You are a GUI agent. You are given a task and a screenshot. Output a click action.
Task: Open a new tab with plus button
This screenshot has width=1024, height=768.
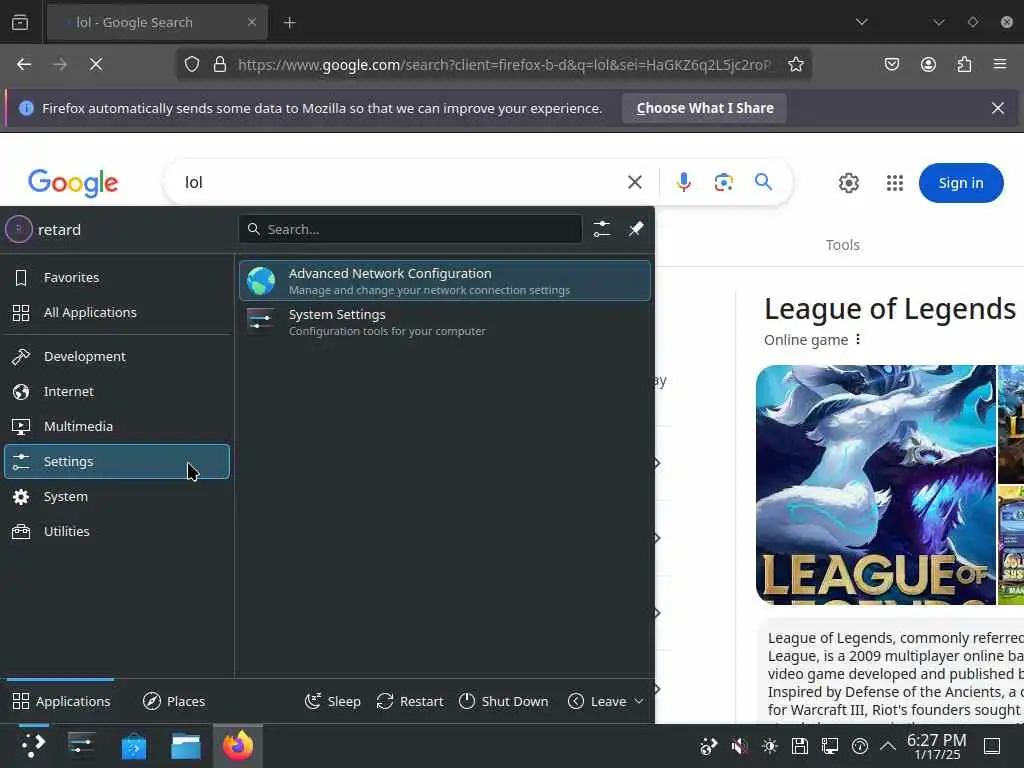tap(290, 23)
